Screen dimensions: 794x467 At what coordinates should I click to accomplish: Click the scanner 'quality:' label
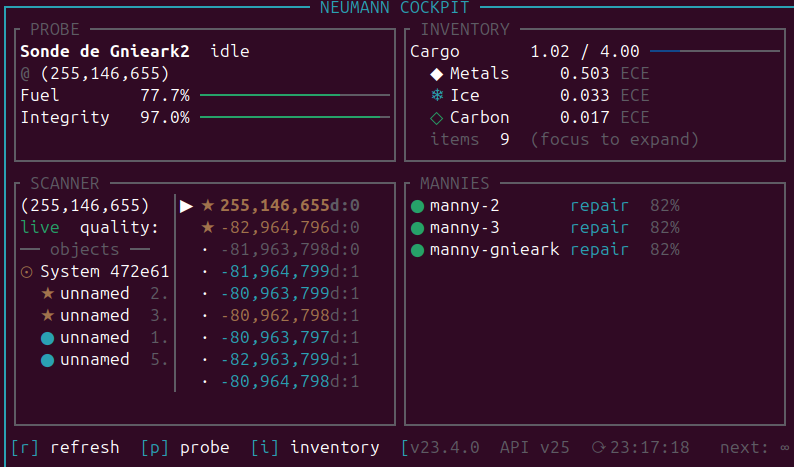point(120,228)
